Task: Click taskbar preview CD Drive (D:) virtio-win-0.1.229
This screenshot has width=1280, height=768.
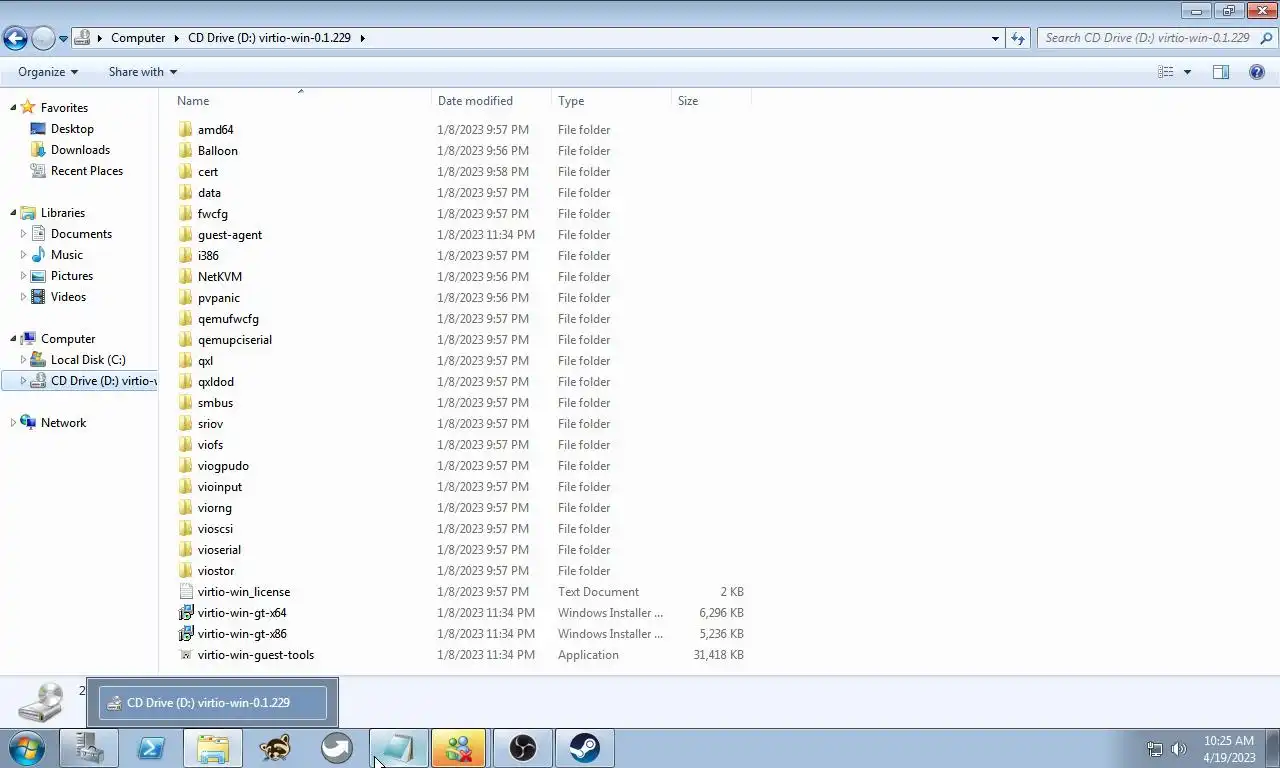Action: 212,702
